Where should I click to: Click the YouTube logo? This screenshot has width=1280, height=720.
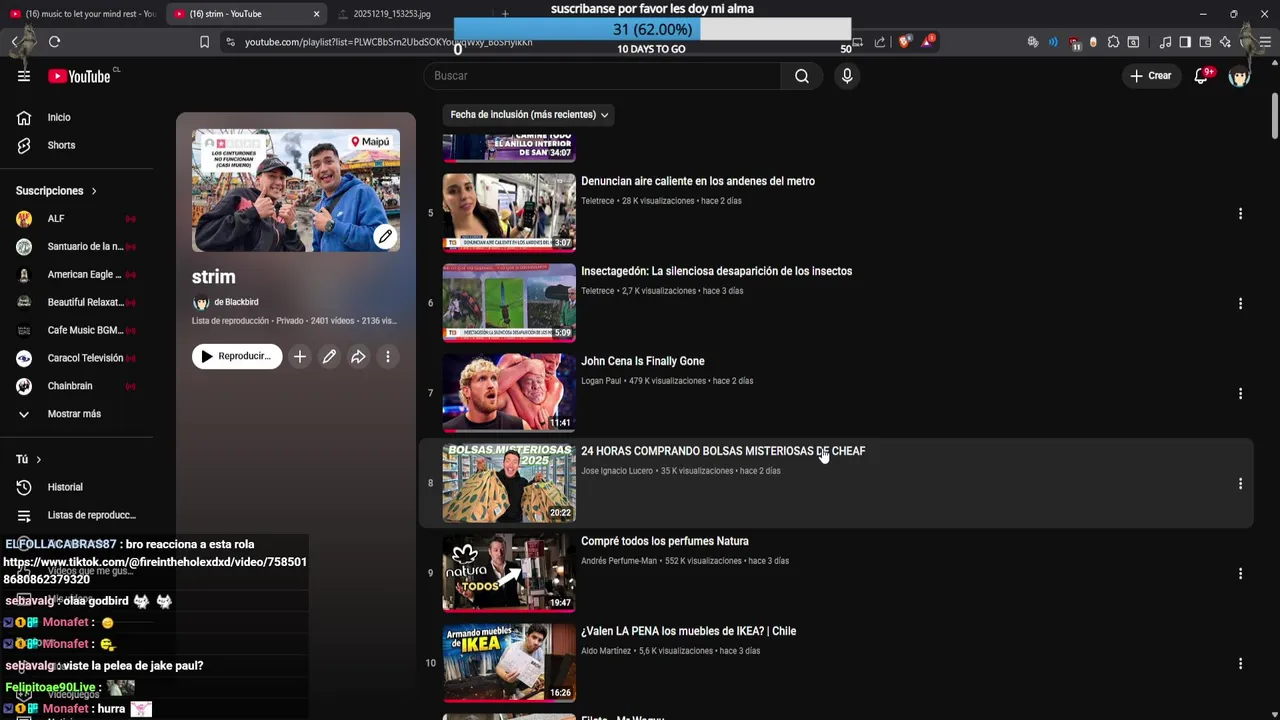point(79,76)
